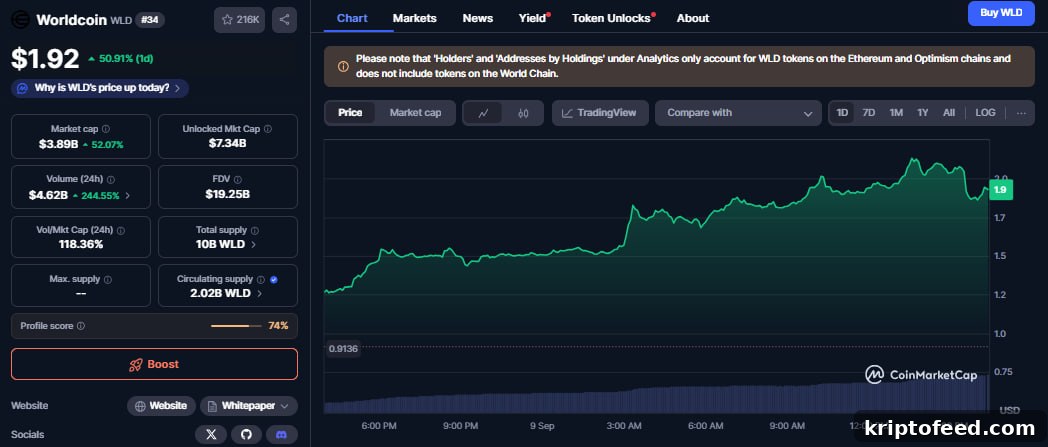Click the Boost button

tap(154, 364)
